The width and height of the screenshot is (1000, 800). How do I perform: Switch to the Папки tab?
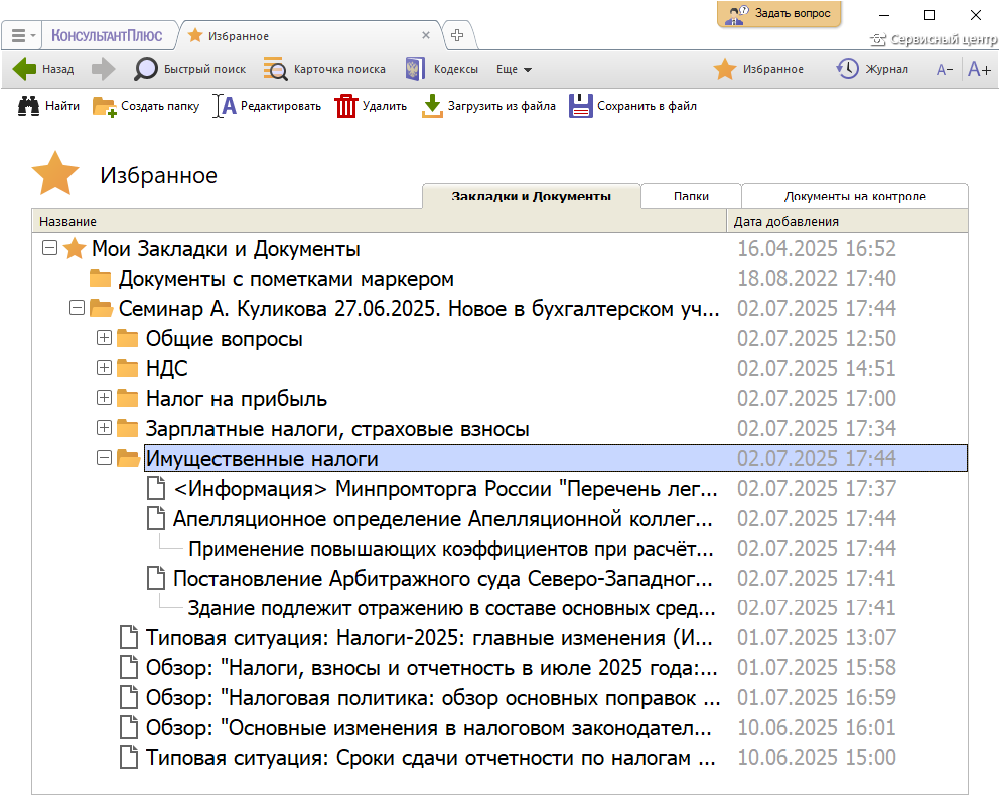pyautogui.click(x=691, y=196)
